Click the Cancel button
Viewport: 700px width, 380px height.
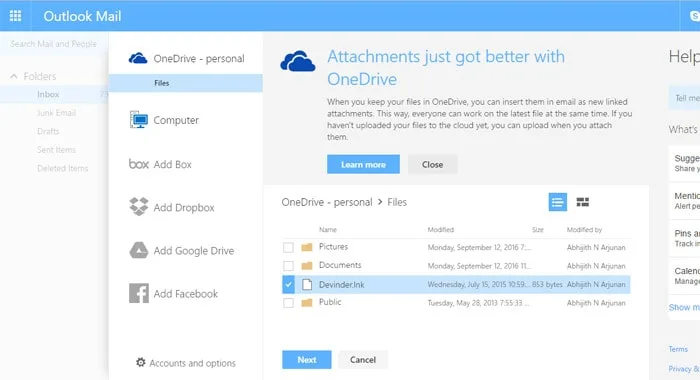(x=363, y=359)
